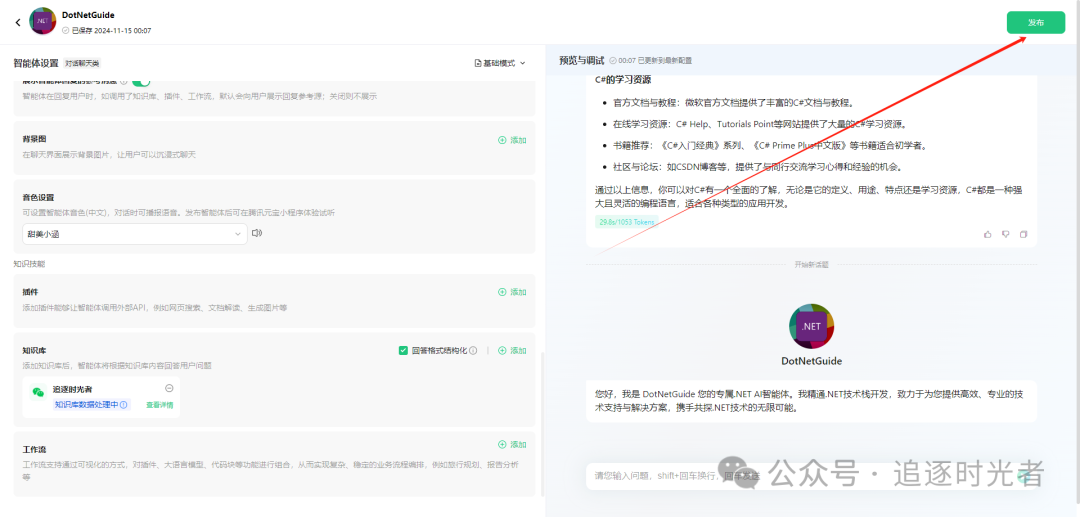Toggle the 回答格式结构化 checkbox

tap(404, 350)
